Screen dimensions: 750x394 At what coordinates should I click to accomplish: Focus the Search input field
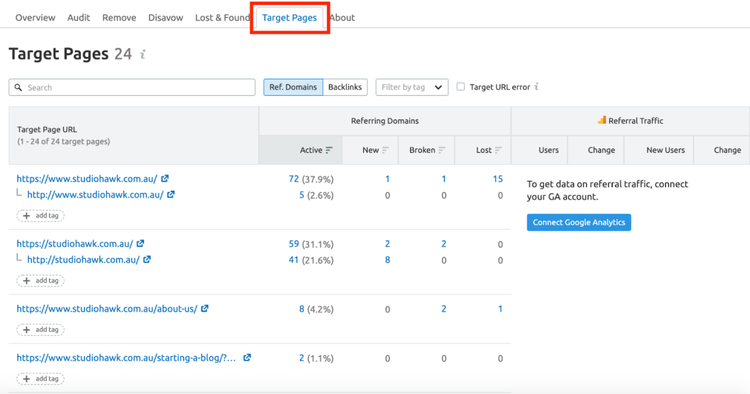pos(132,88)
